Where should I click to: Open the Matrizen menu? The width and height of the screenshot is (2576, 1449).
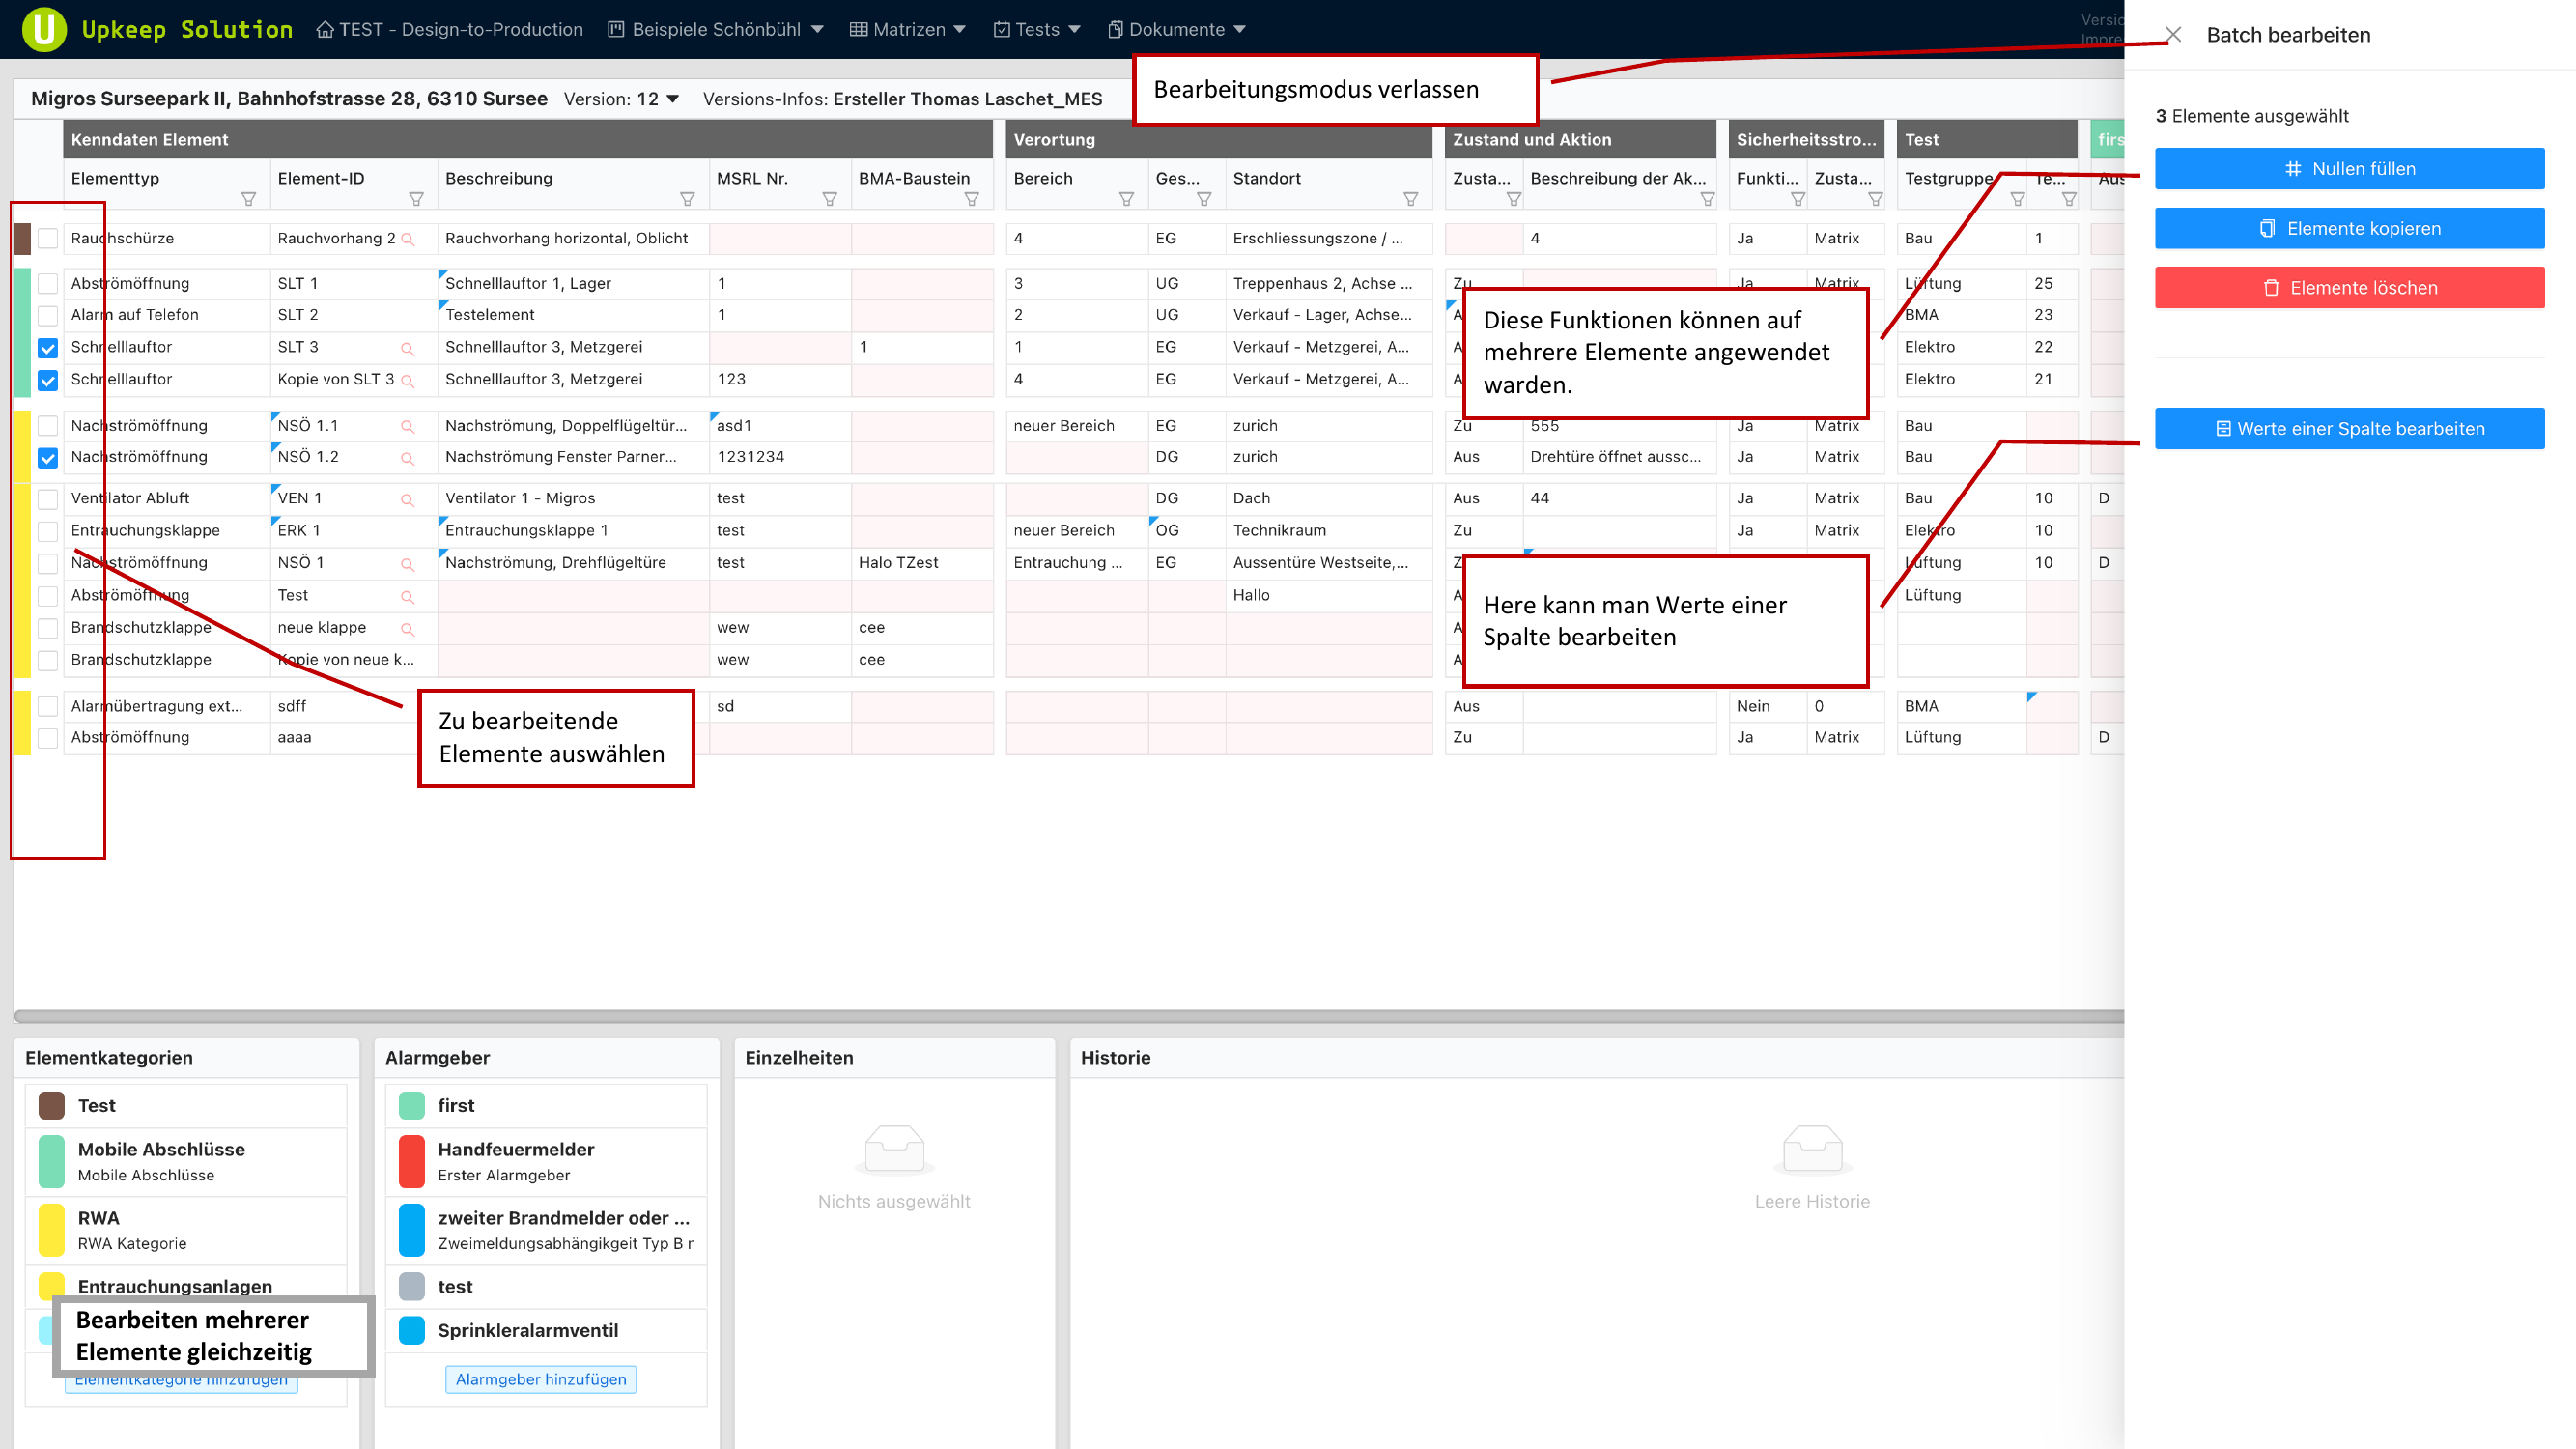pos(907,29)
